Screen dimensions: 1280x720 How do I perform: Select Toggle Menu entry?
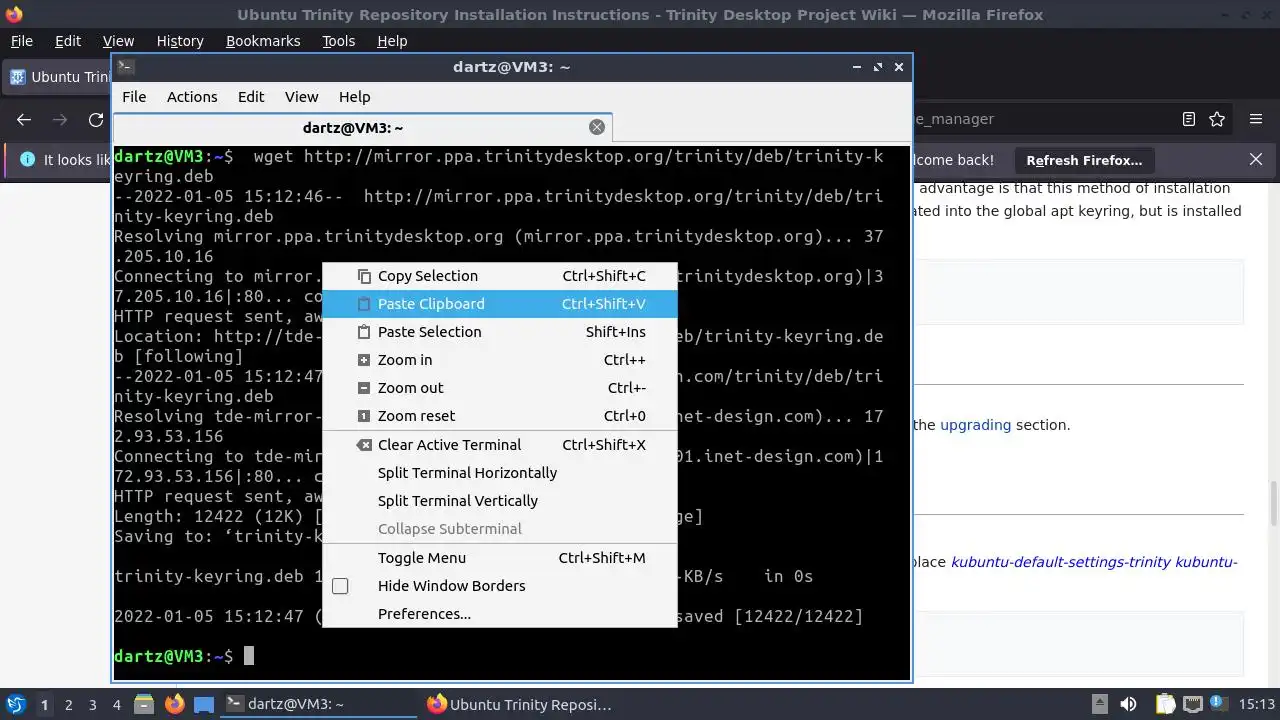click(499, 558)
